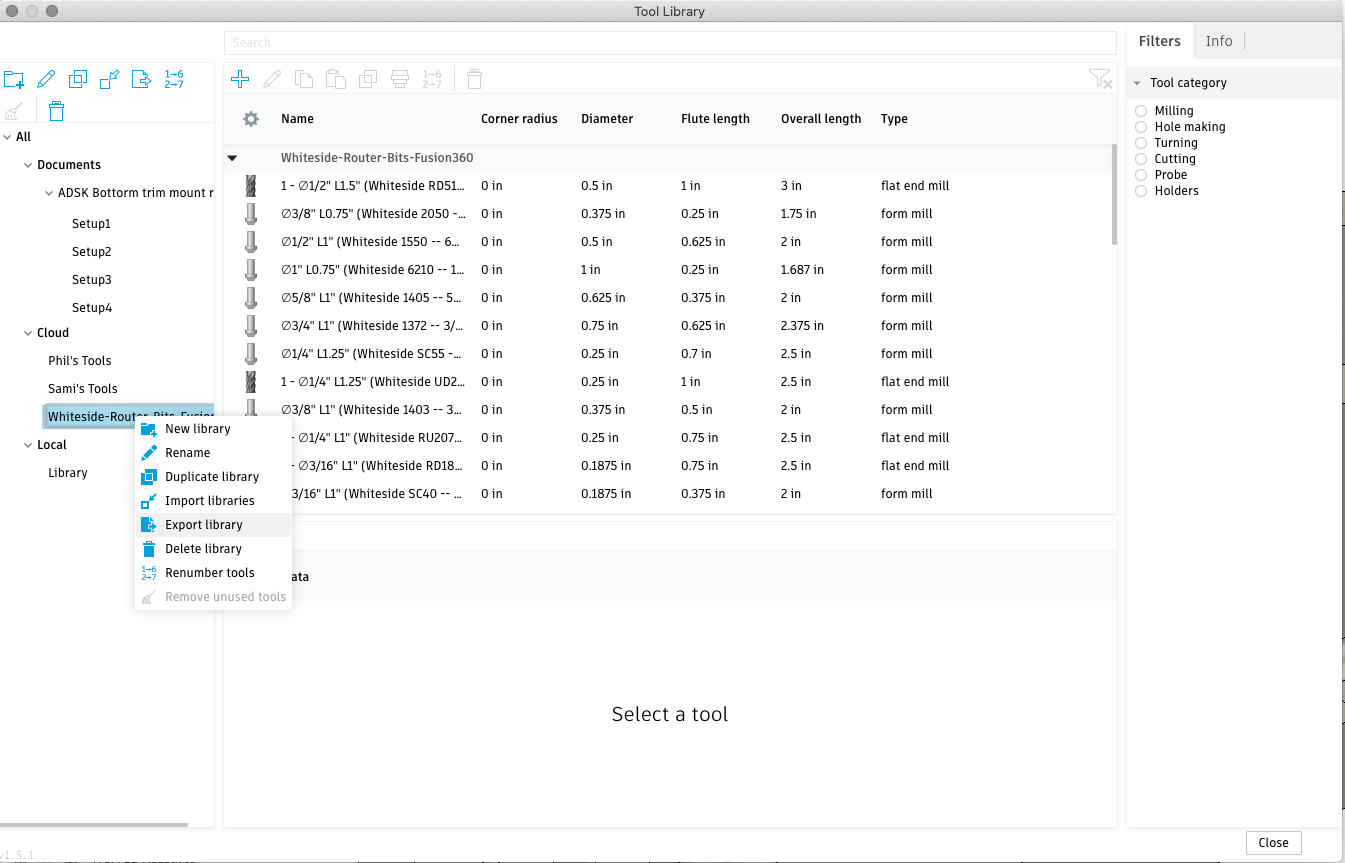Click the Duplicate tool icon in the tool toolbar
Screen dimensions: 1345x863
[x=368, y=79]
